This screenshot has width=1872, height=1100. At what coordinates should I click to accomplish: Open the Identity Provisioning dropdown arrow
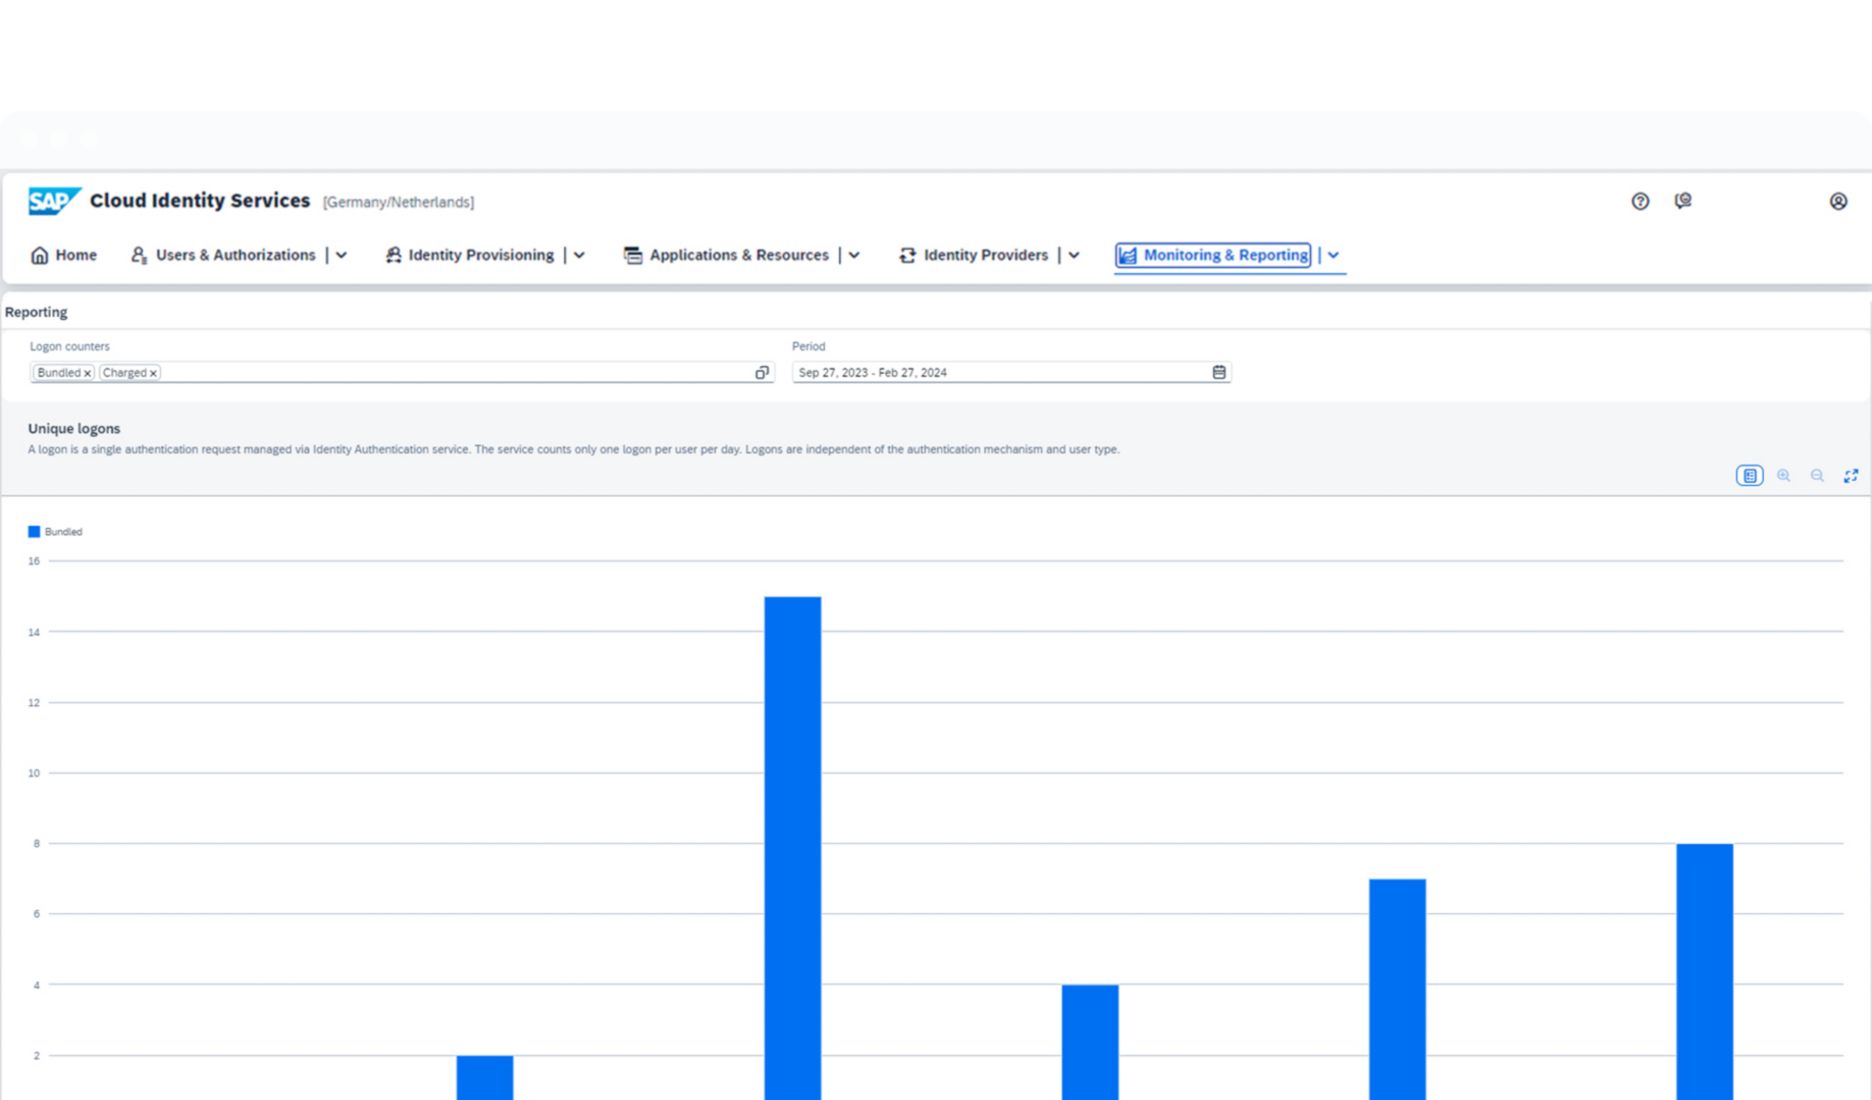pos(579,255)
